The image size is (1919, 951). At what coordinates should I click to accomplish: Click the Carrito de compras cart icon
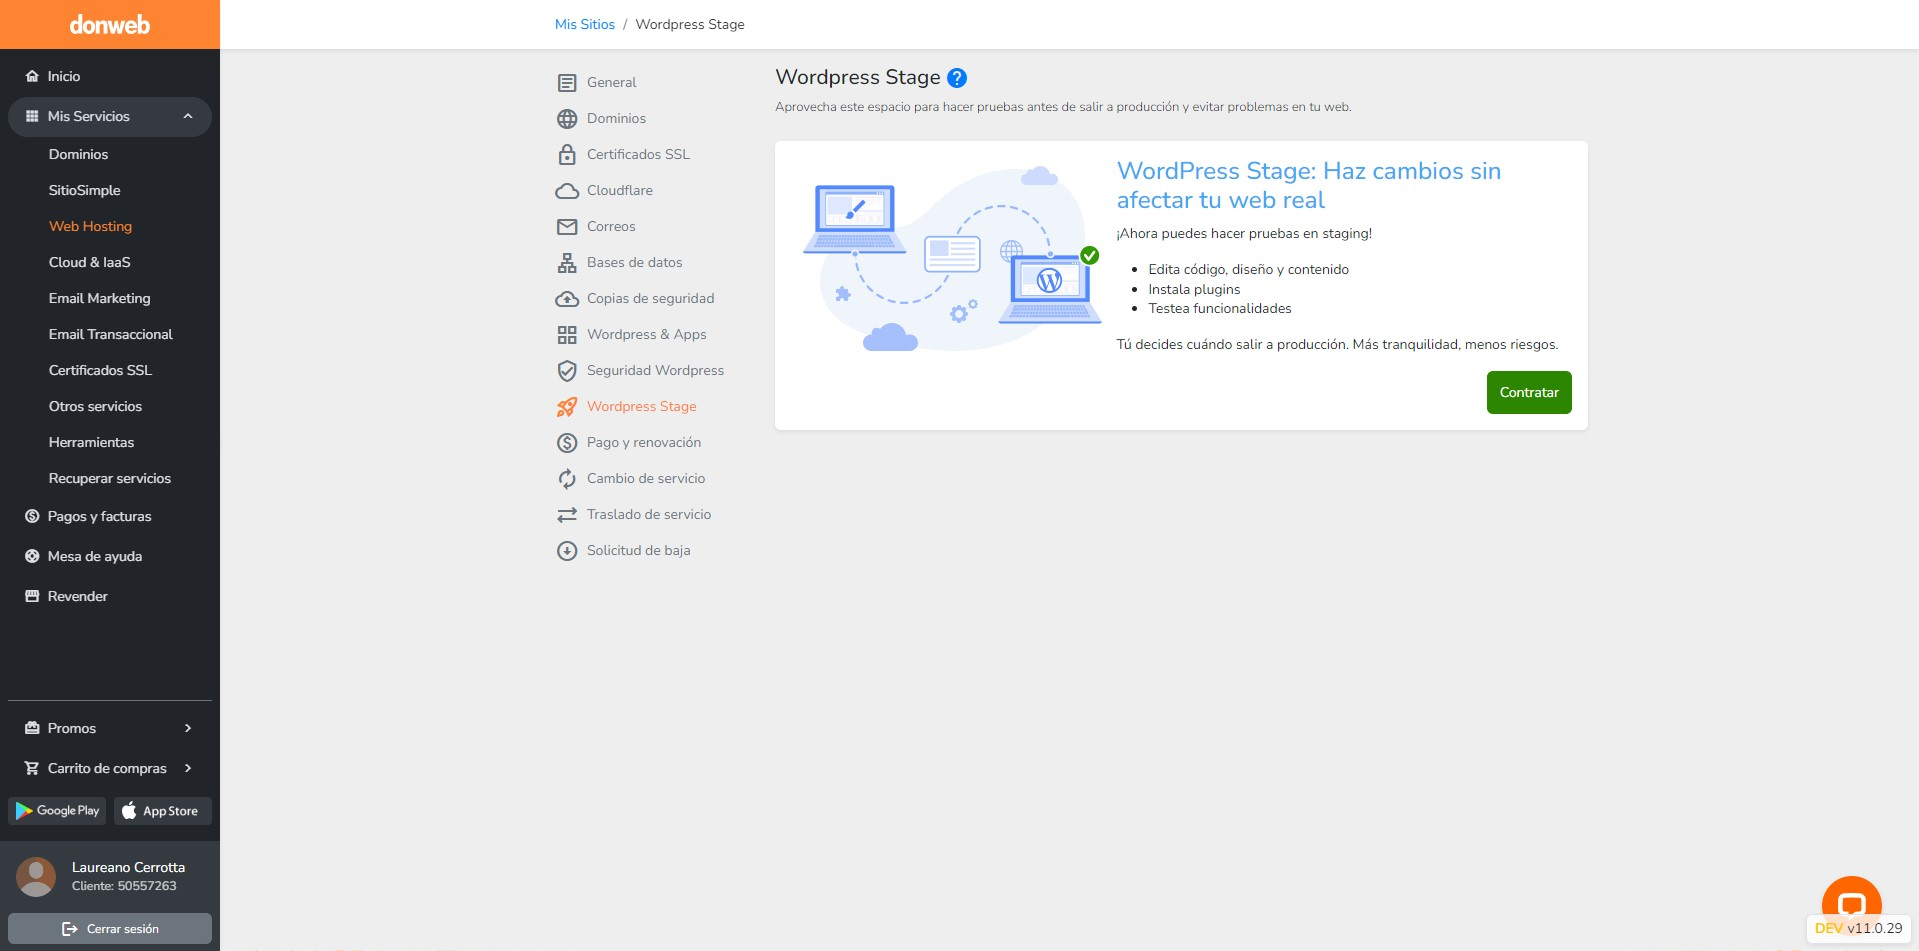click(x=32, y=768)
